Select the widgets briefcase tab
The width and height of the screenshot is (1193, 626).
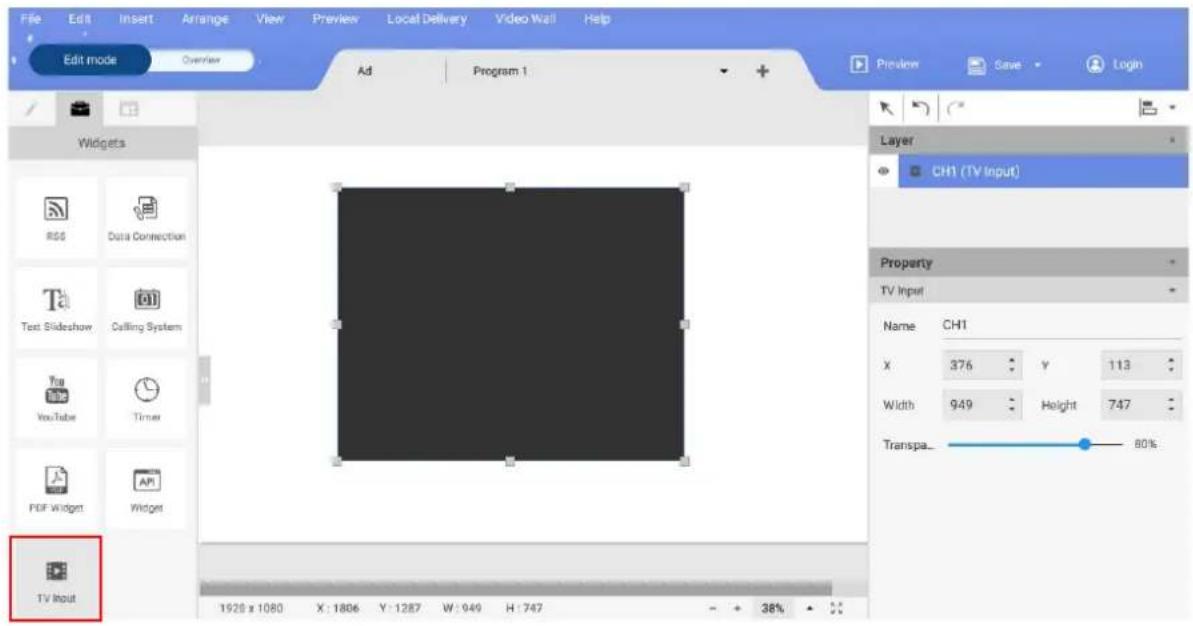[x=80, y=110]
